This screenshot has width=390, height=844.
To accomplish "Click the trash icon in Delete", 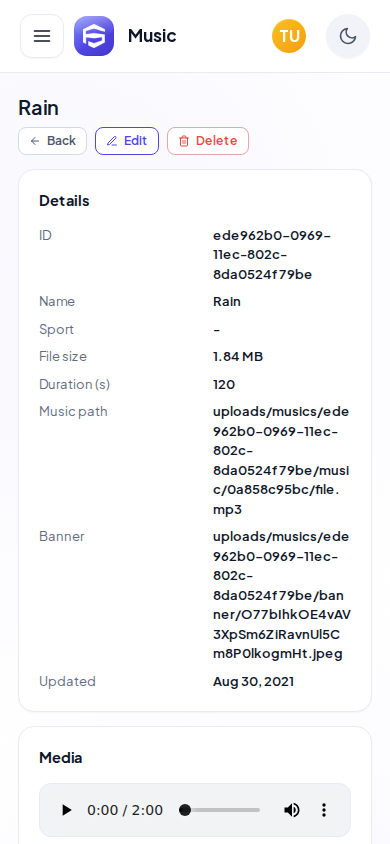I will [x=184, y=141].
